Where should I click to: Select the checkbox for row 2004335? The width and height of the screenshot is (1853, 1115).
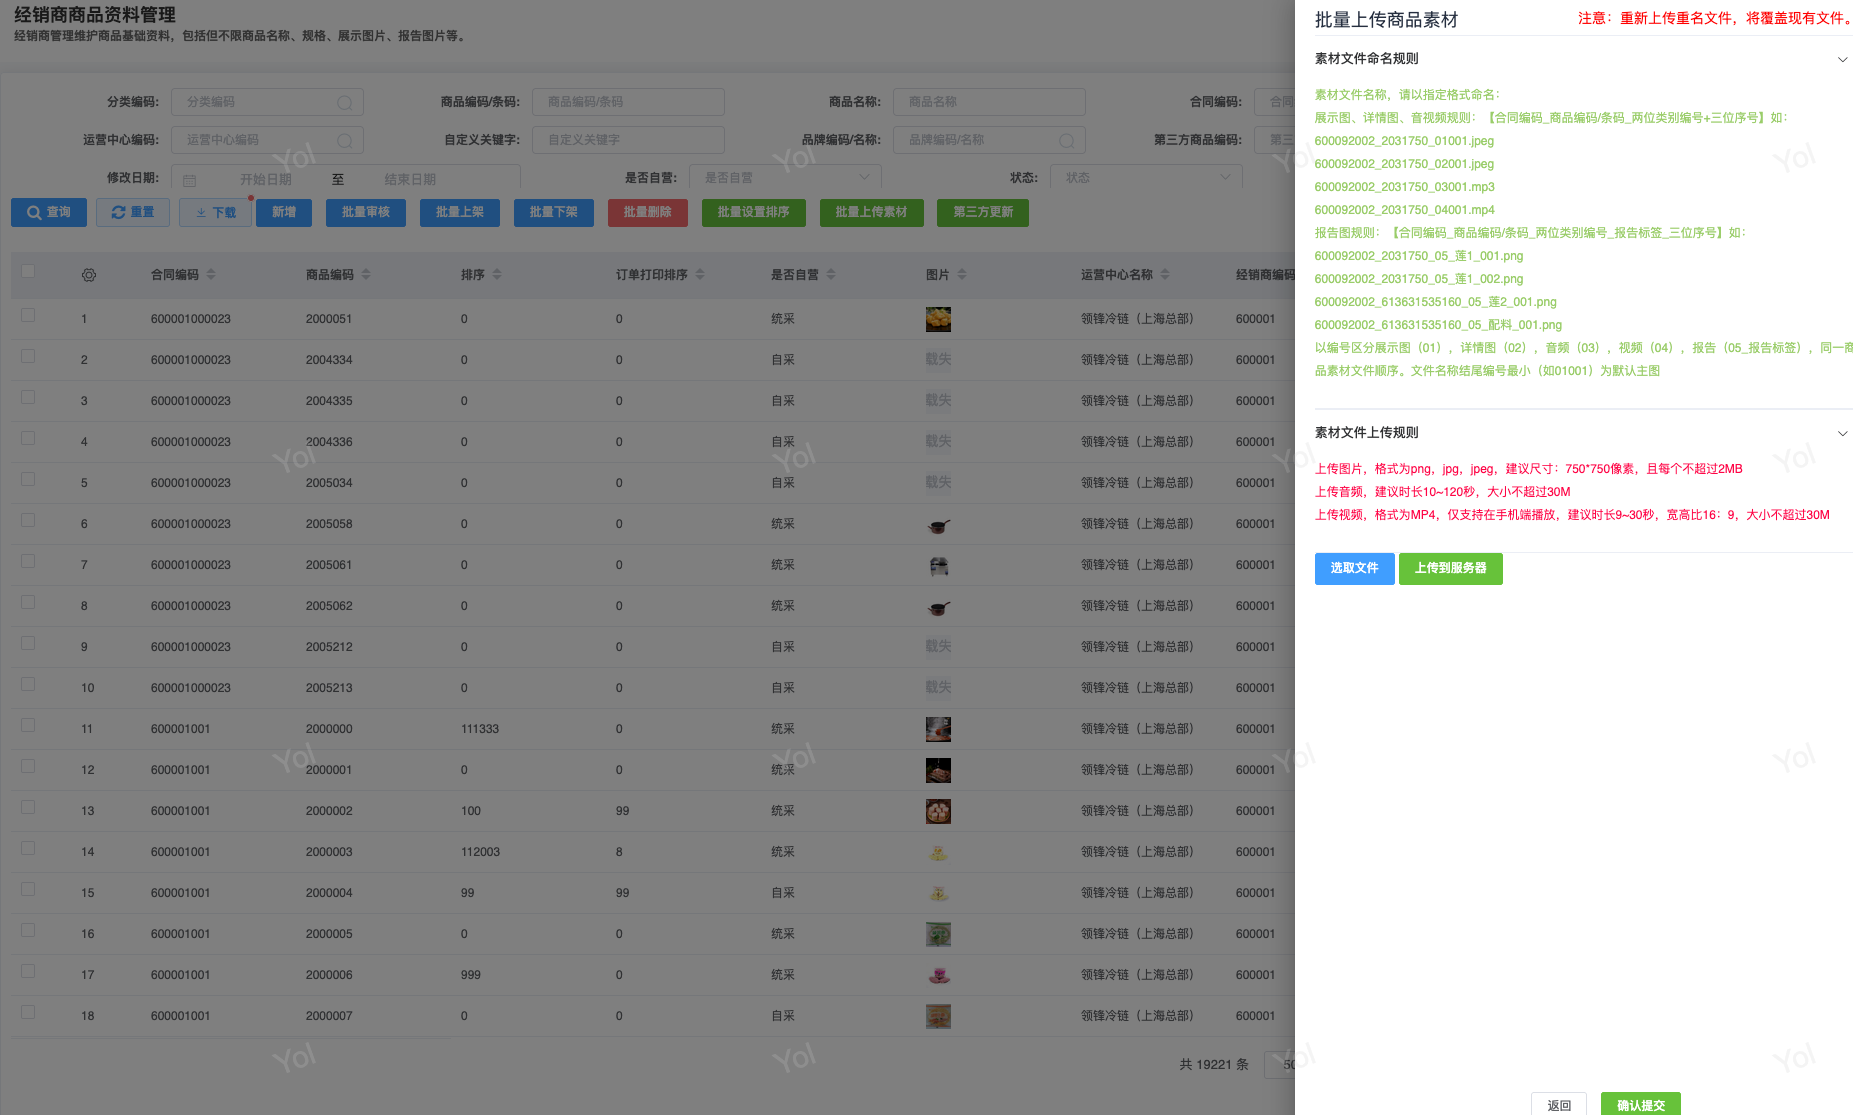pyautogui.click(x=28, y=397)
